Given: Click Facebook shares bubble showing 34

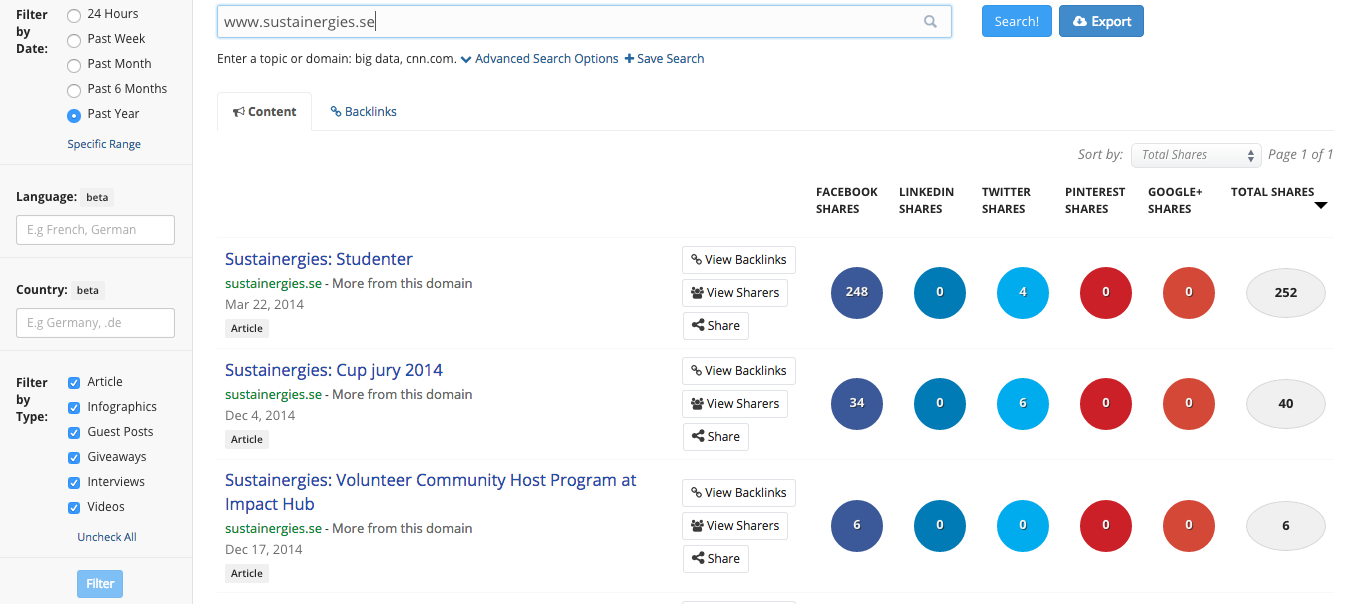Looking at the screenshot, I should click(x=857, y=403).
